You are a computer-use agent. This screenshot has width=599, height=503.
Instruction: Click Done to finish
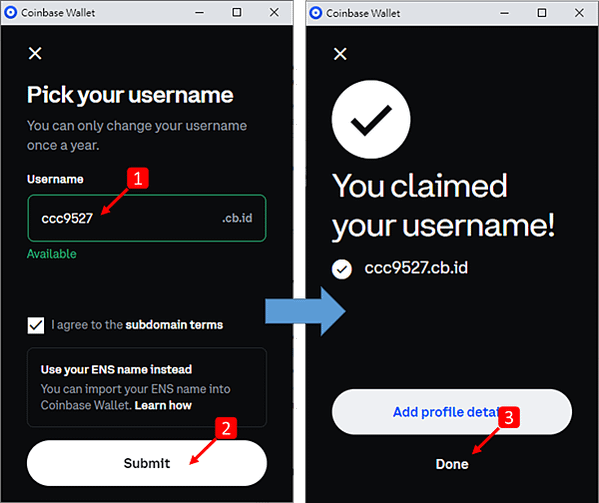click(x=452, y=464)
